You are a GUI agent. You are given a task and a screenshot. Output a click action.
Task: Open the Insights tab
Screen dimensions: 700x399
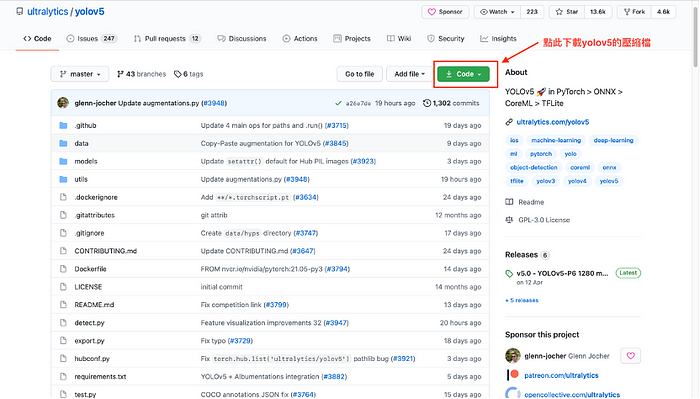[498, 39]
